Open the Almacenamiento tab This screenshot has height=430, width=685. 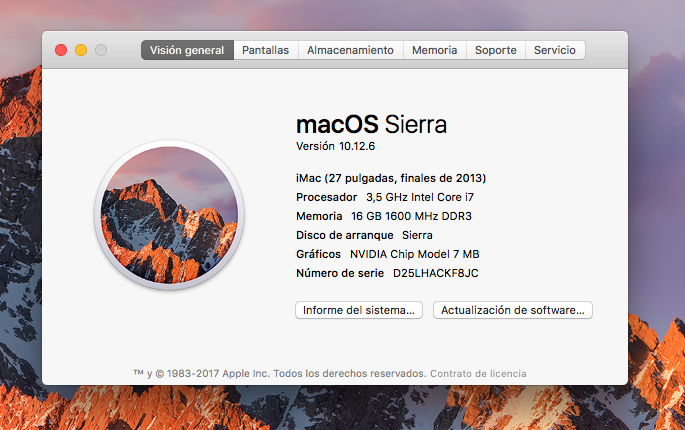pos(350,50)
